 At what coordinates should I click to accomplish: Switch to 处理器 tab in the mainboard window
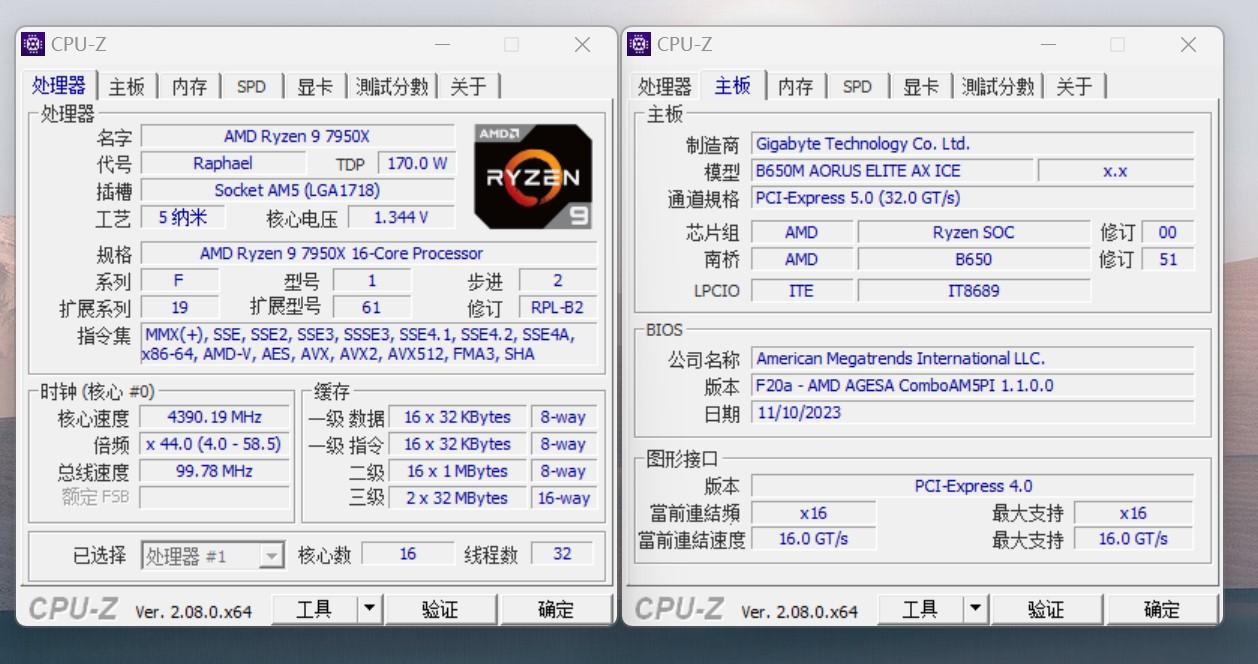pos(665,87)
